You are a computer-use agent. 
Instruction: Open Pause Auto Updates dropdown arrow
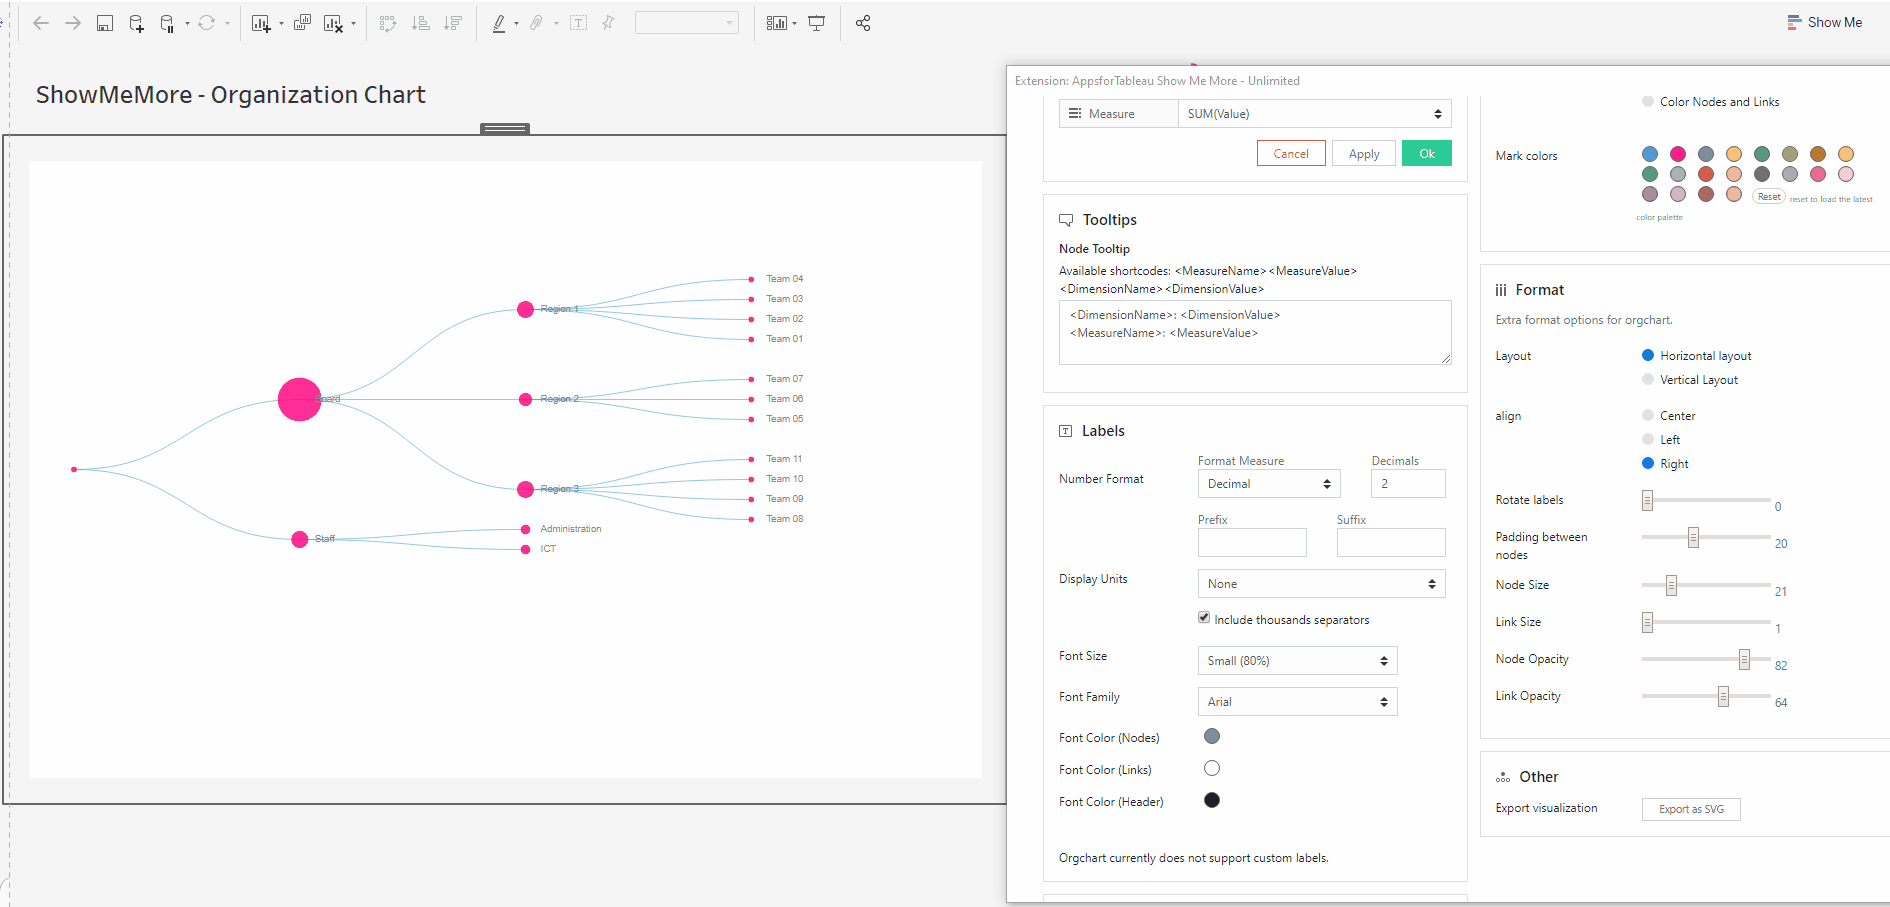click(x=187, y=23)
